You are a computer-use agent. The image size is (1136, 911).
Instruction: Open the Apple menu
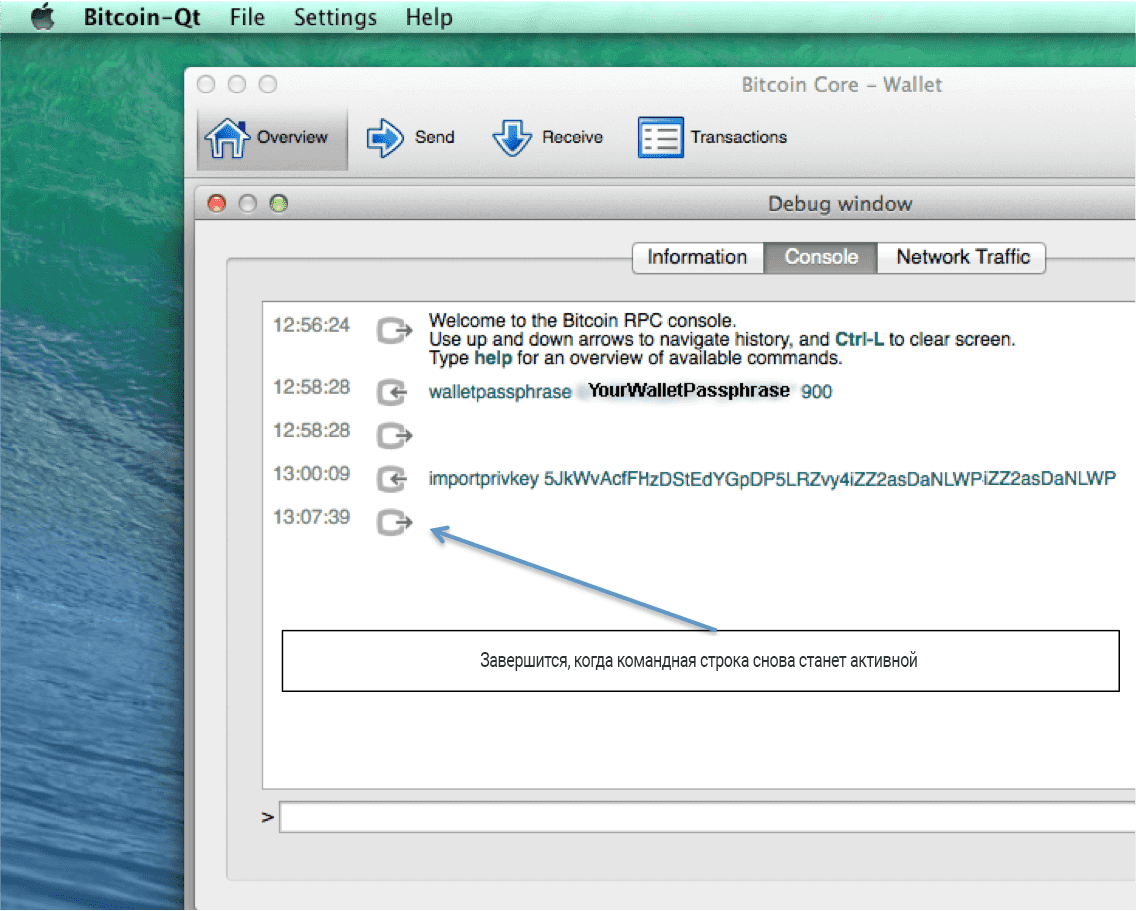[x=43, y=17]
